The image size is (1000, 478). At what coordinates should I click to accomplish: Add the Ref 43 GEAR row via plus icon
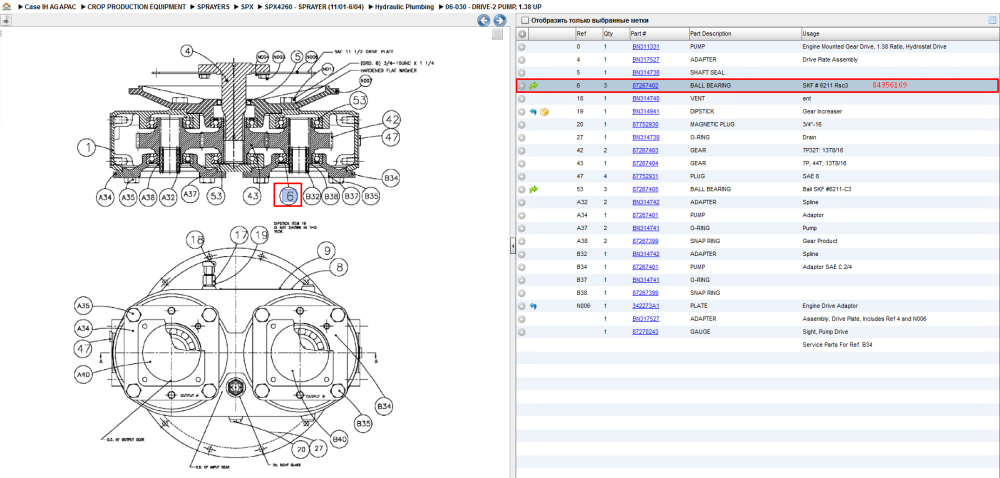522,163
